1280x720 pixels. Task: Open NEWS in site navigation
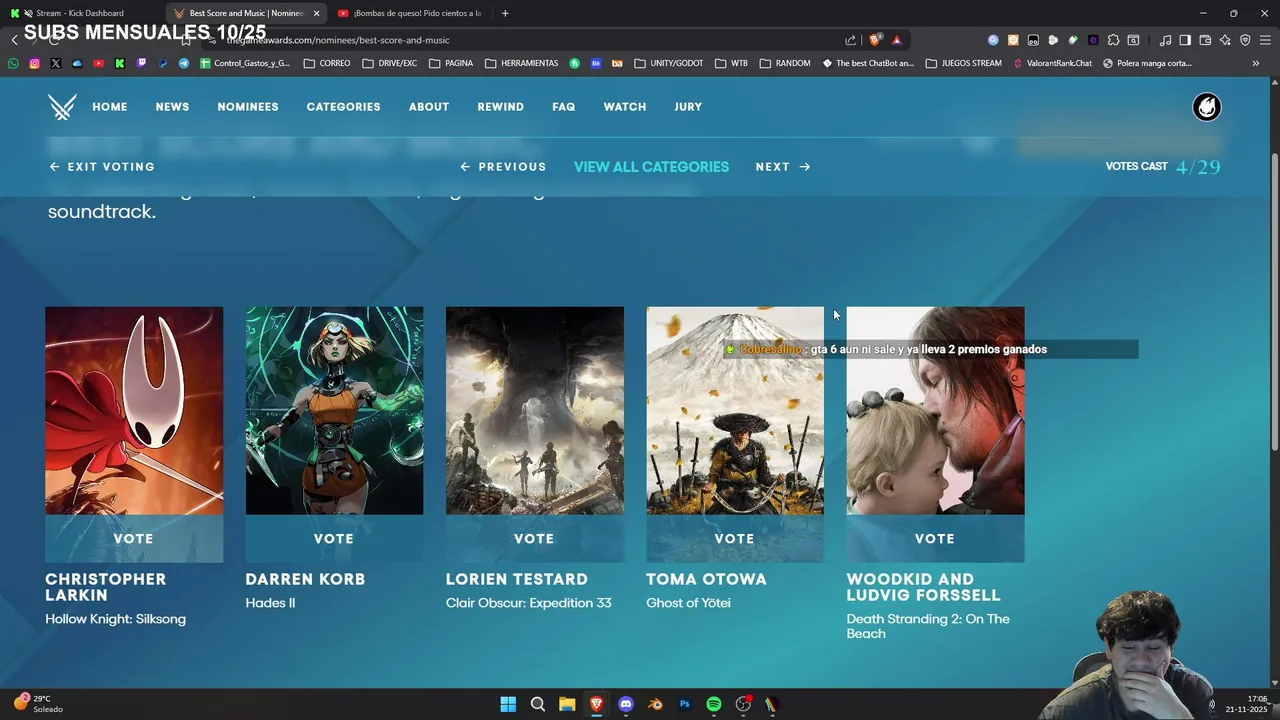172,107
